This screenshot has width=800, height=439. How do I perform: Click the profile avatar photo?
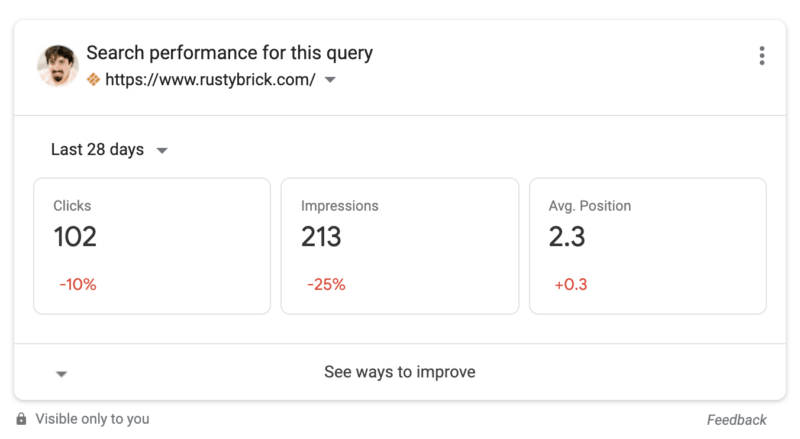58,65
